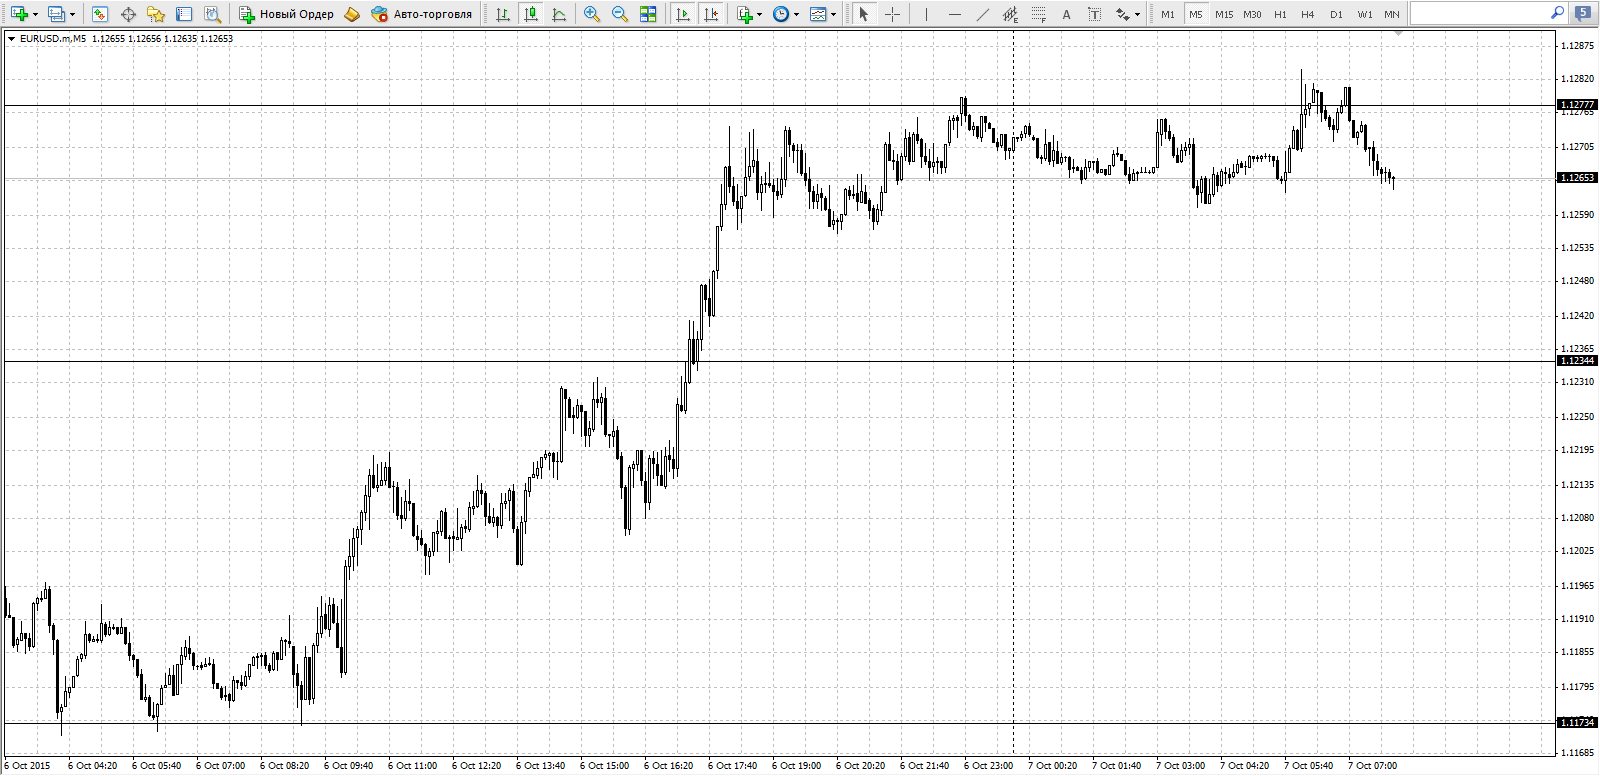Toggle Авто-торговля on or off
Screen dimensions: 1600x776
click(421, 14)
